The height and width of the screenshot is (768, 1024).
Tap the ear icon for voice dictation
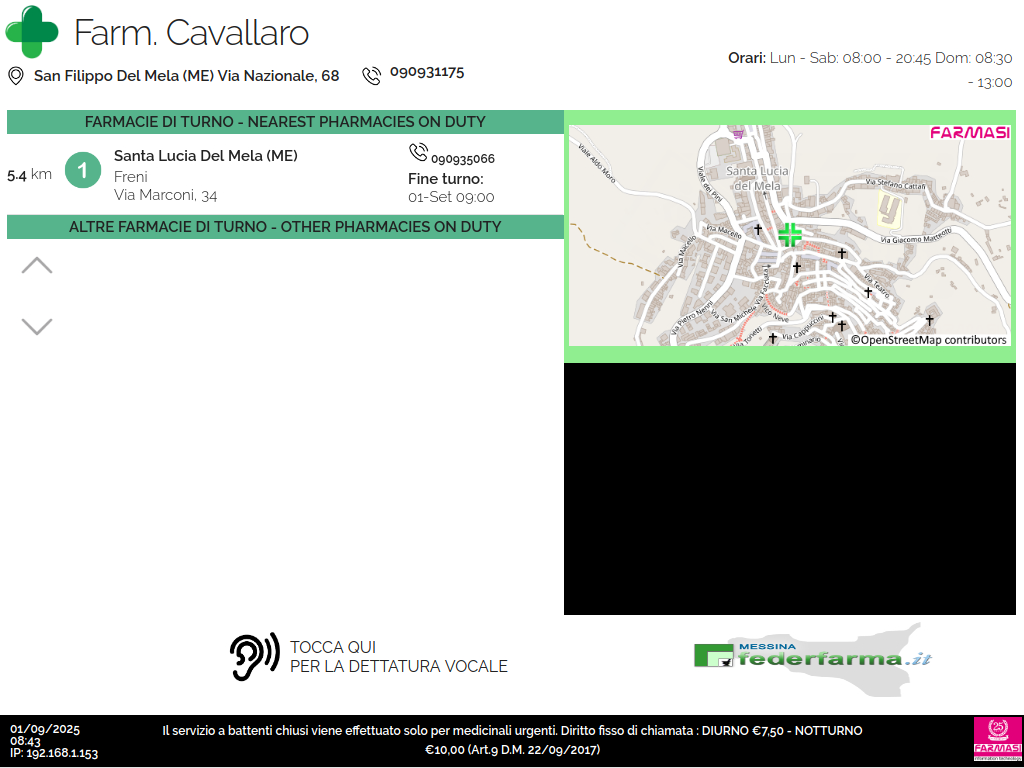point(254,657)
